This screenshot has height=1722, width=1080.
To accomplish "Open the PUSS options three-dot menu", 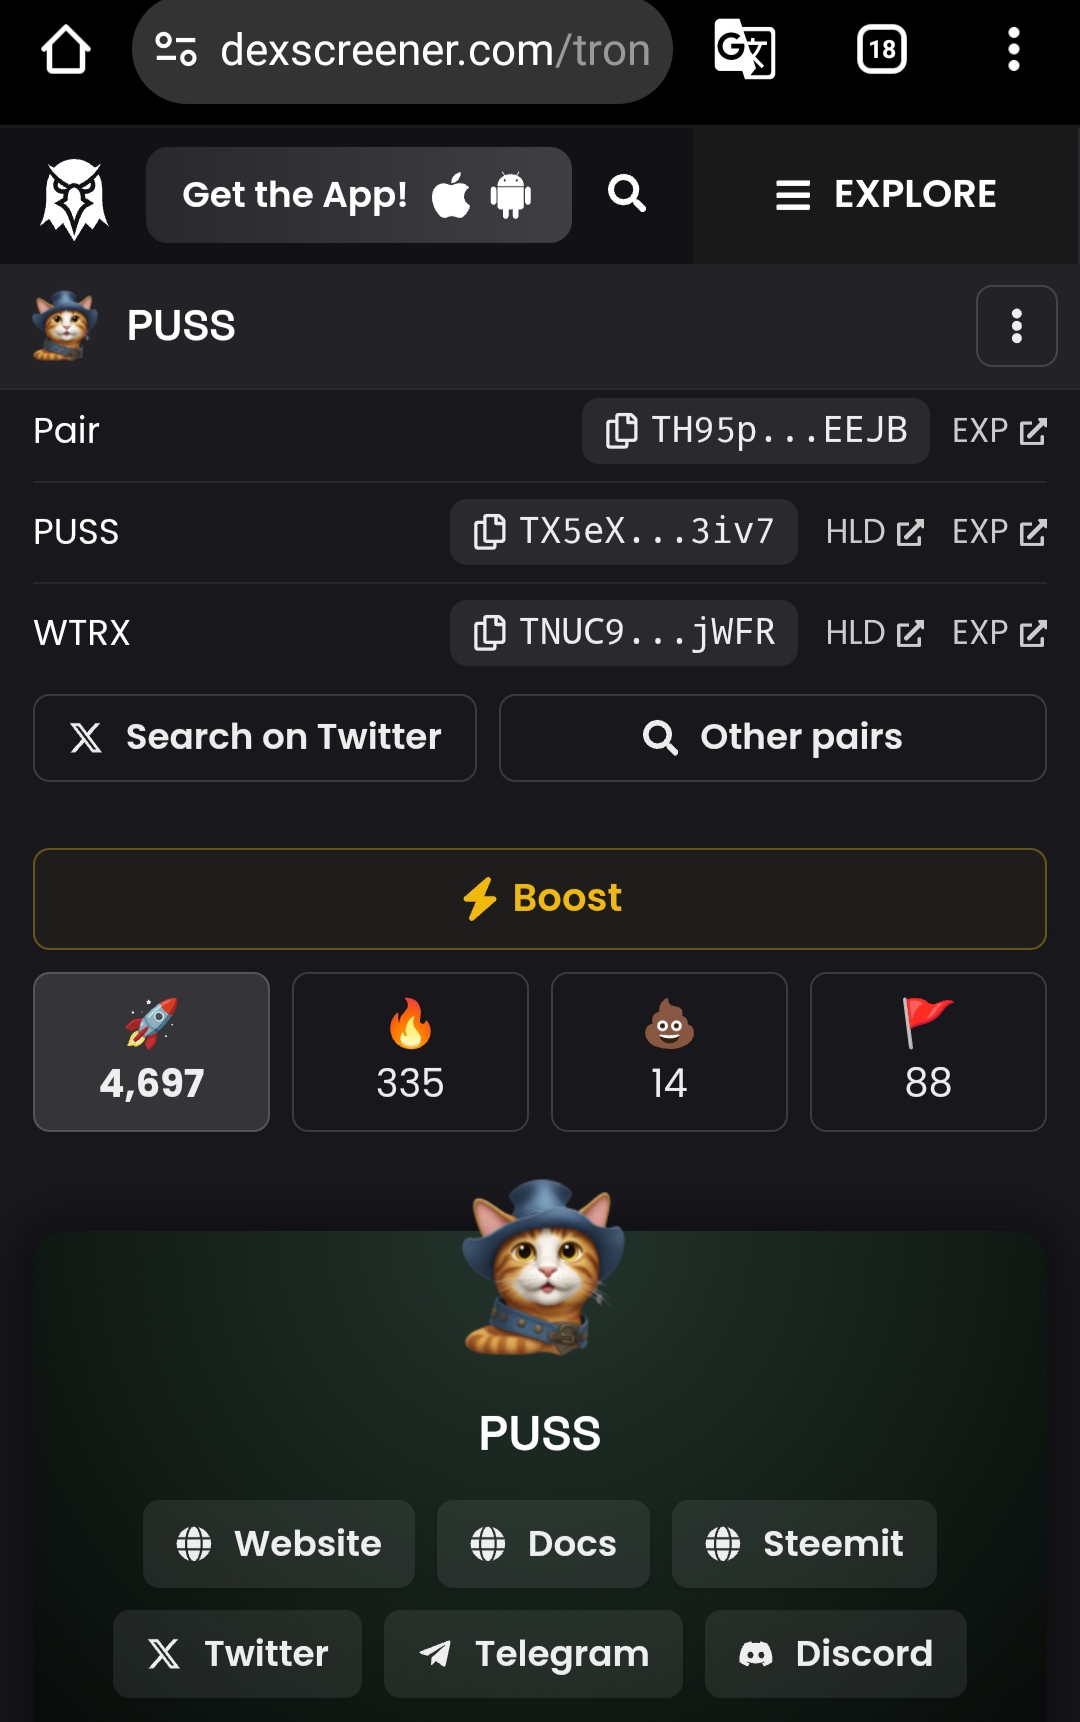I will pos(1017,326).
